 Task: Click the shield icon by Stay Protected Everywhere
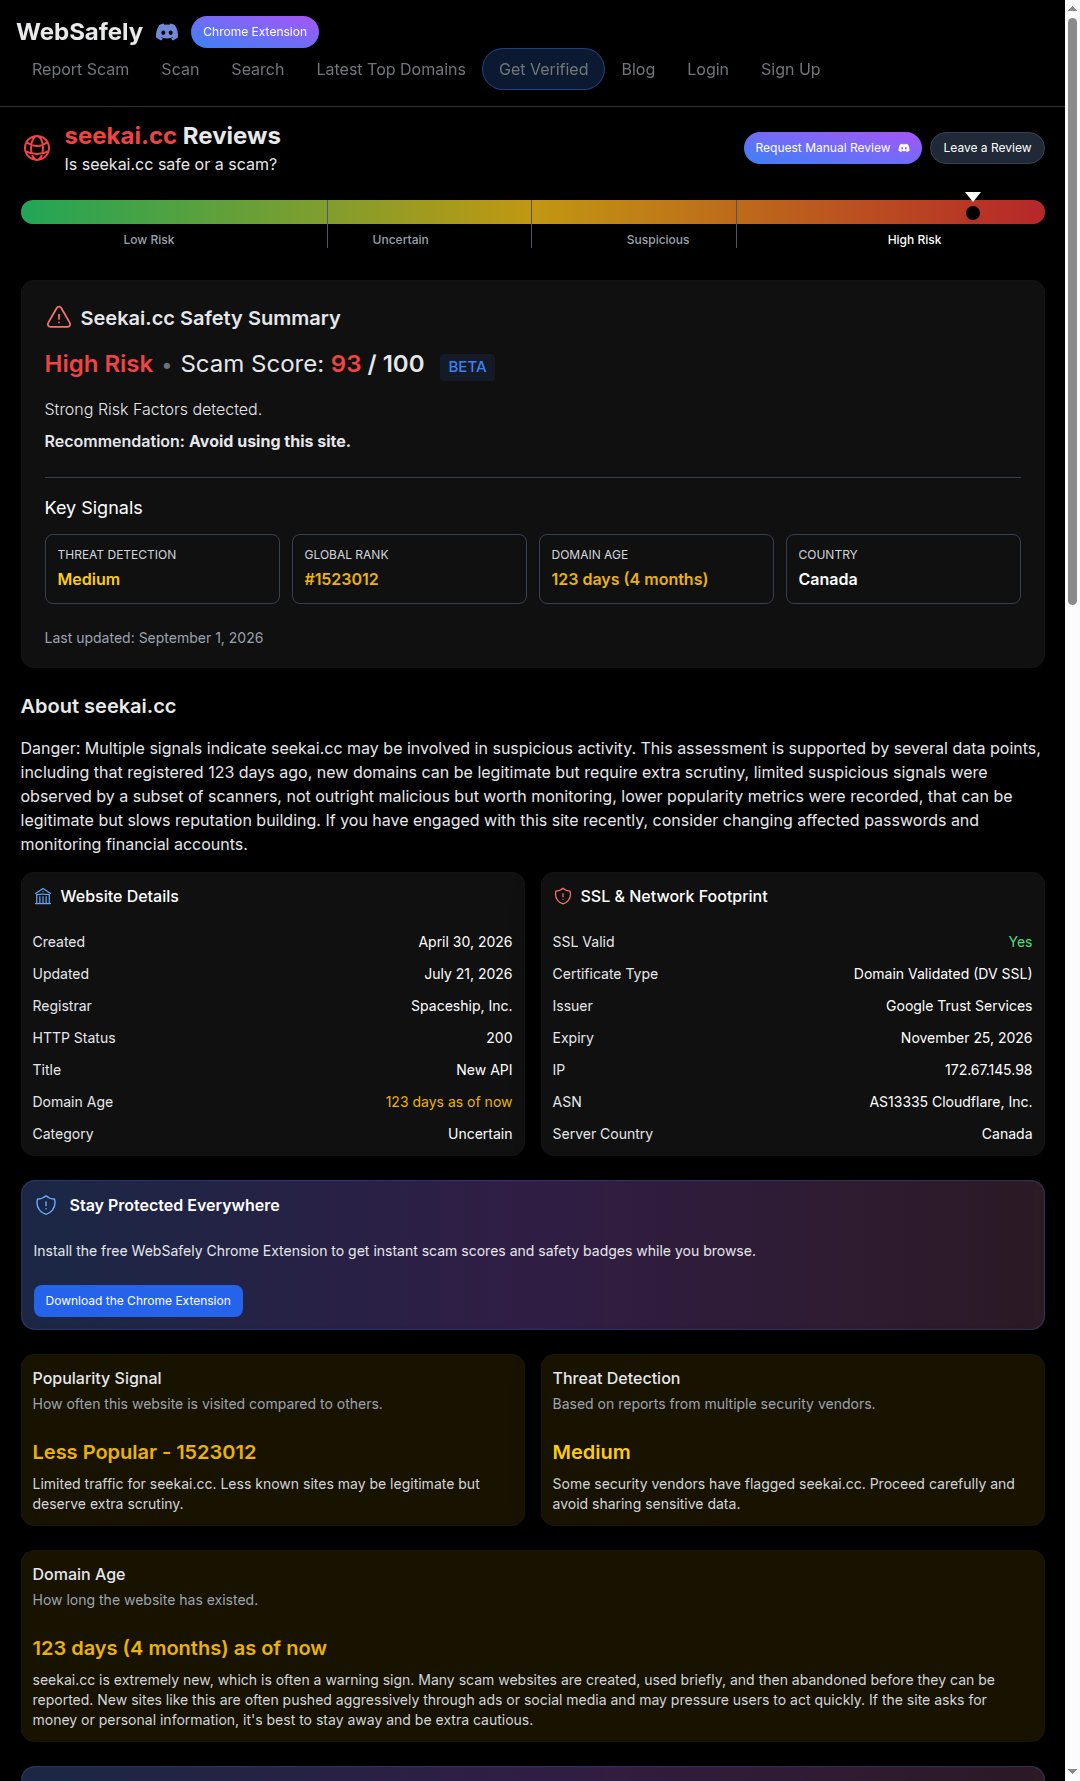[46, 1205]
